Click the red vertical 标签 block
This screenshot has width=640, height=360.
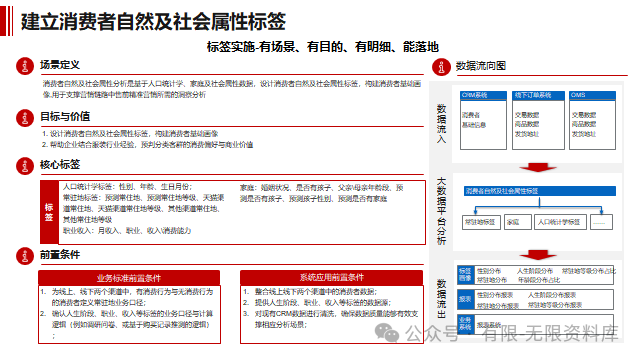pyautogui.click(x=49, y=212)
